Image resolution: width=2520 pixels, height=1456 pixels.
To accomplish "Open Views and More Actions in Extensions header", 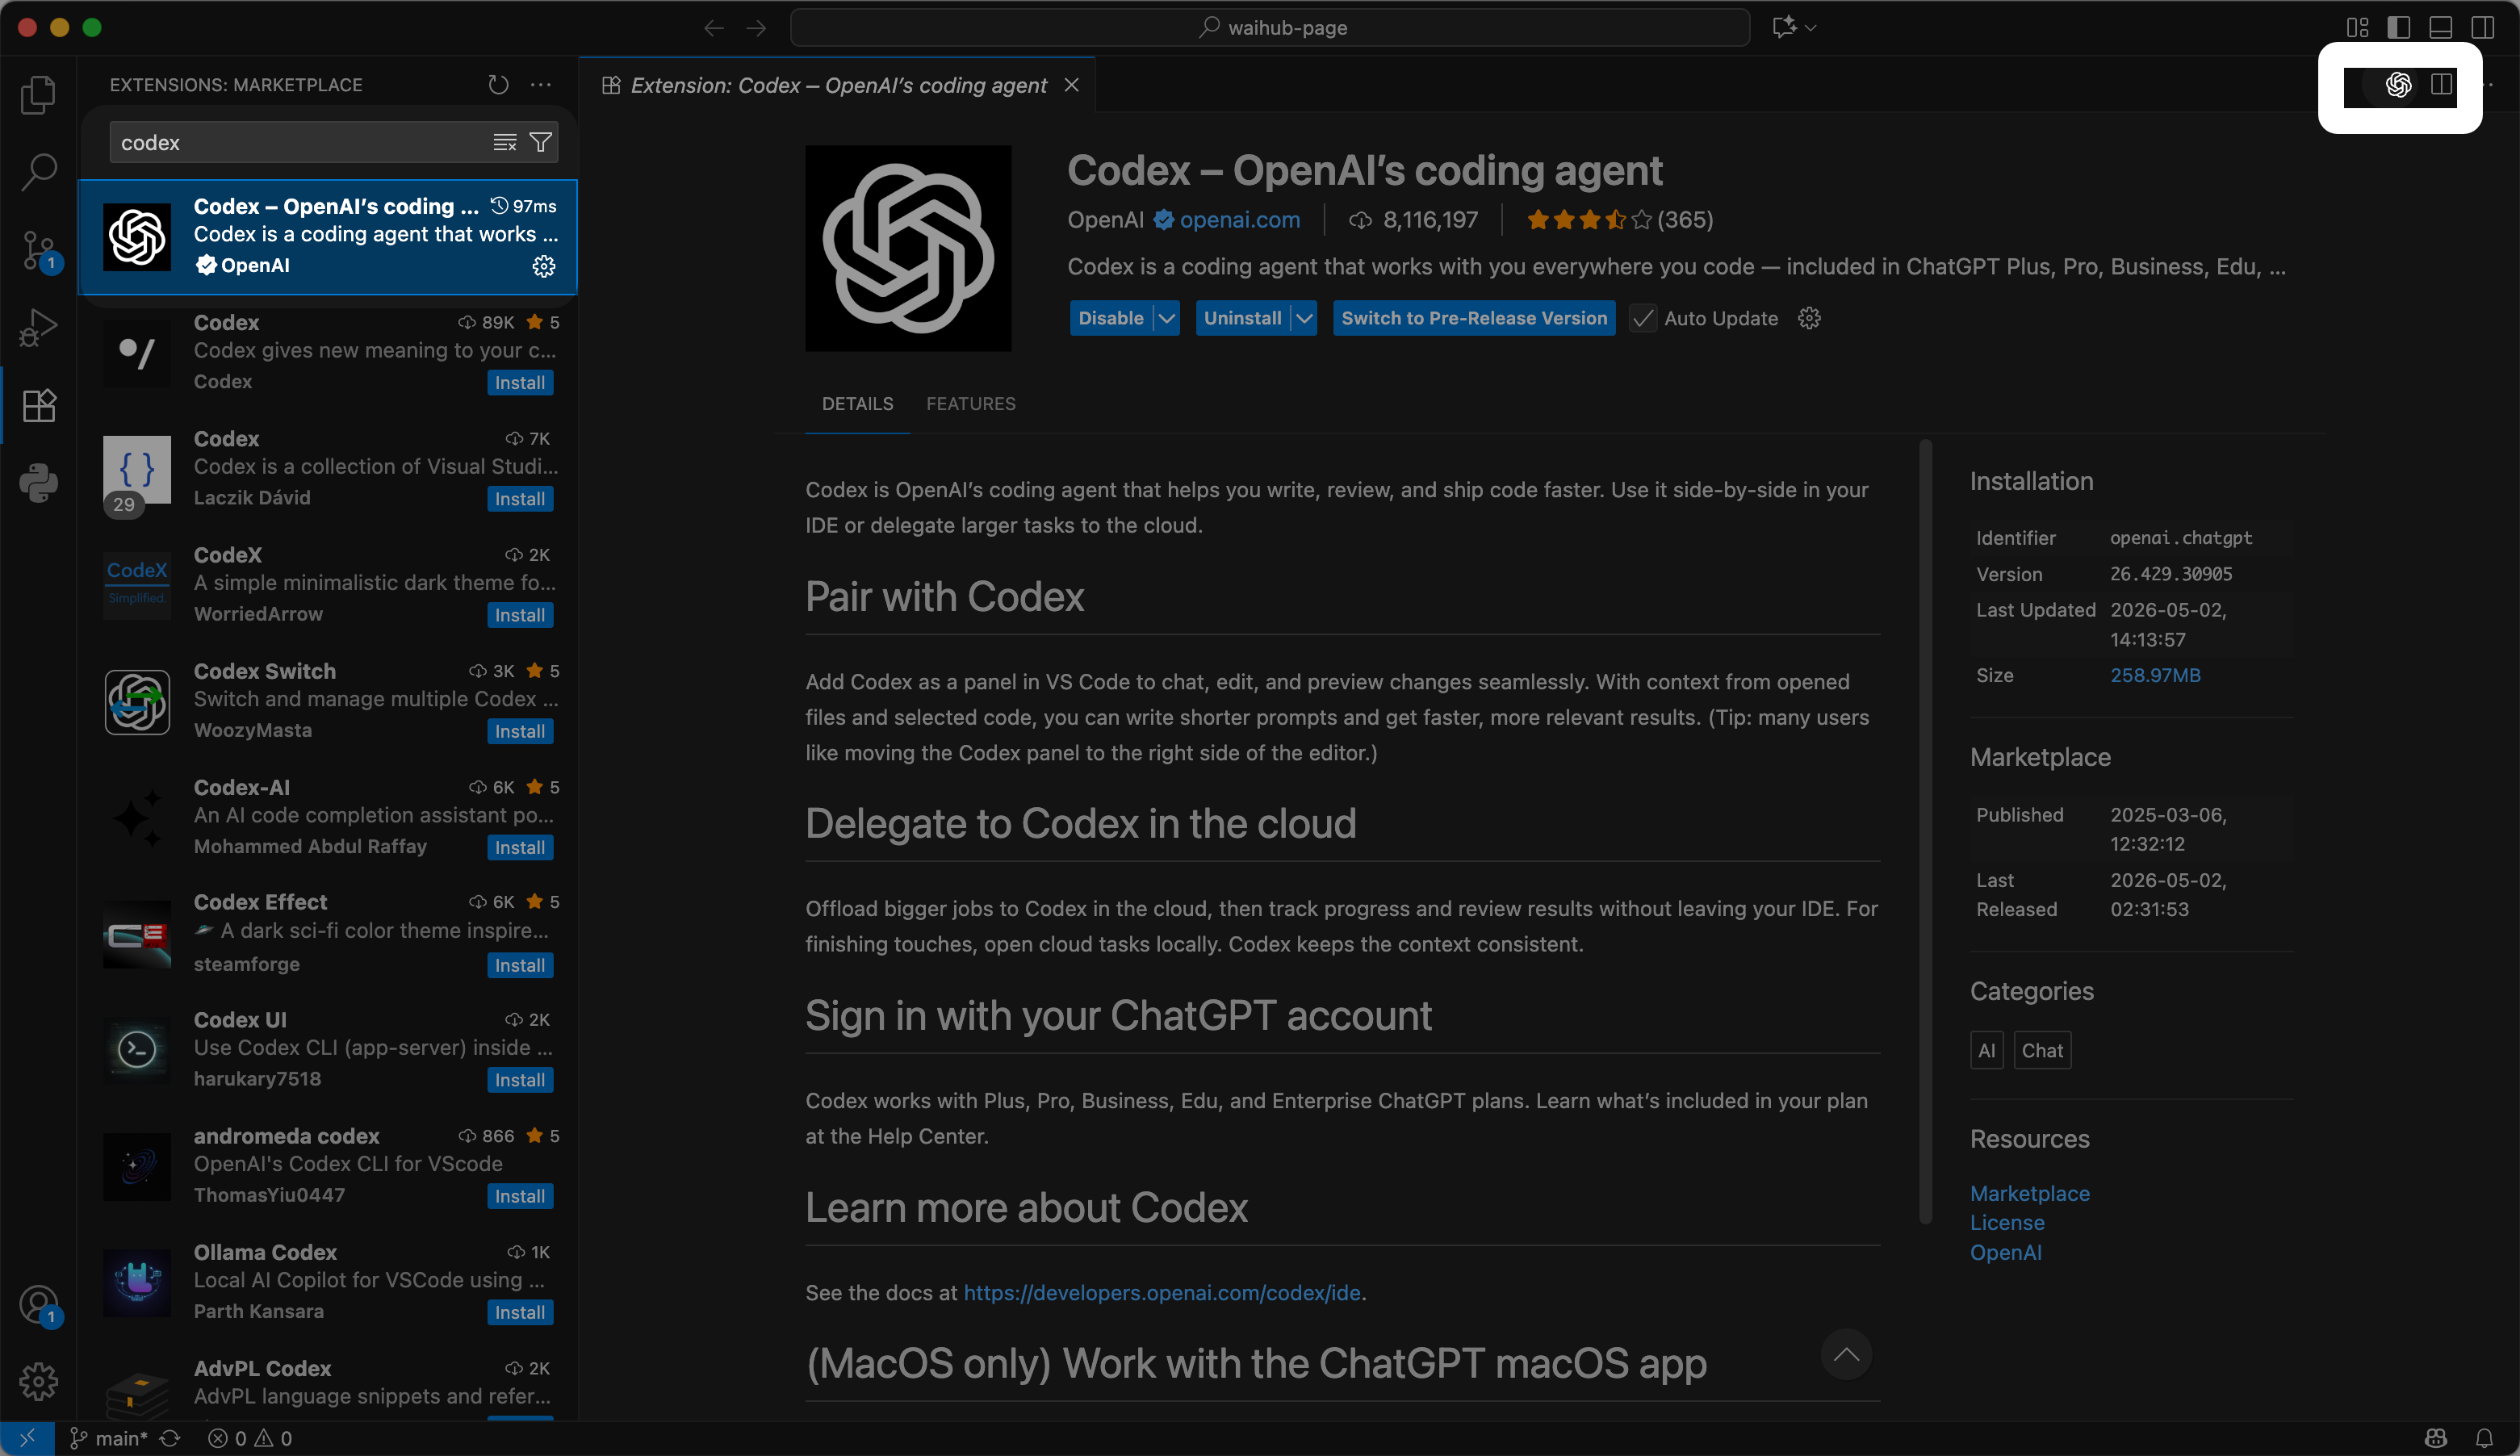I will [x=541, y=85].
